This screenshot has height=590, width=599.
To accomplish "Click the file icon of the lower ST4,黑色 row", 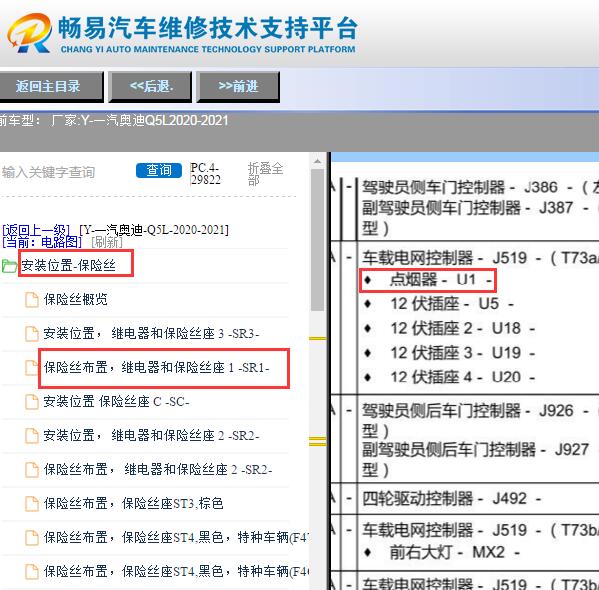I will click(x=32, y=572).
